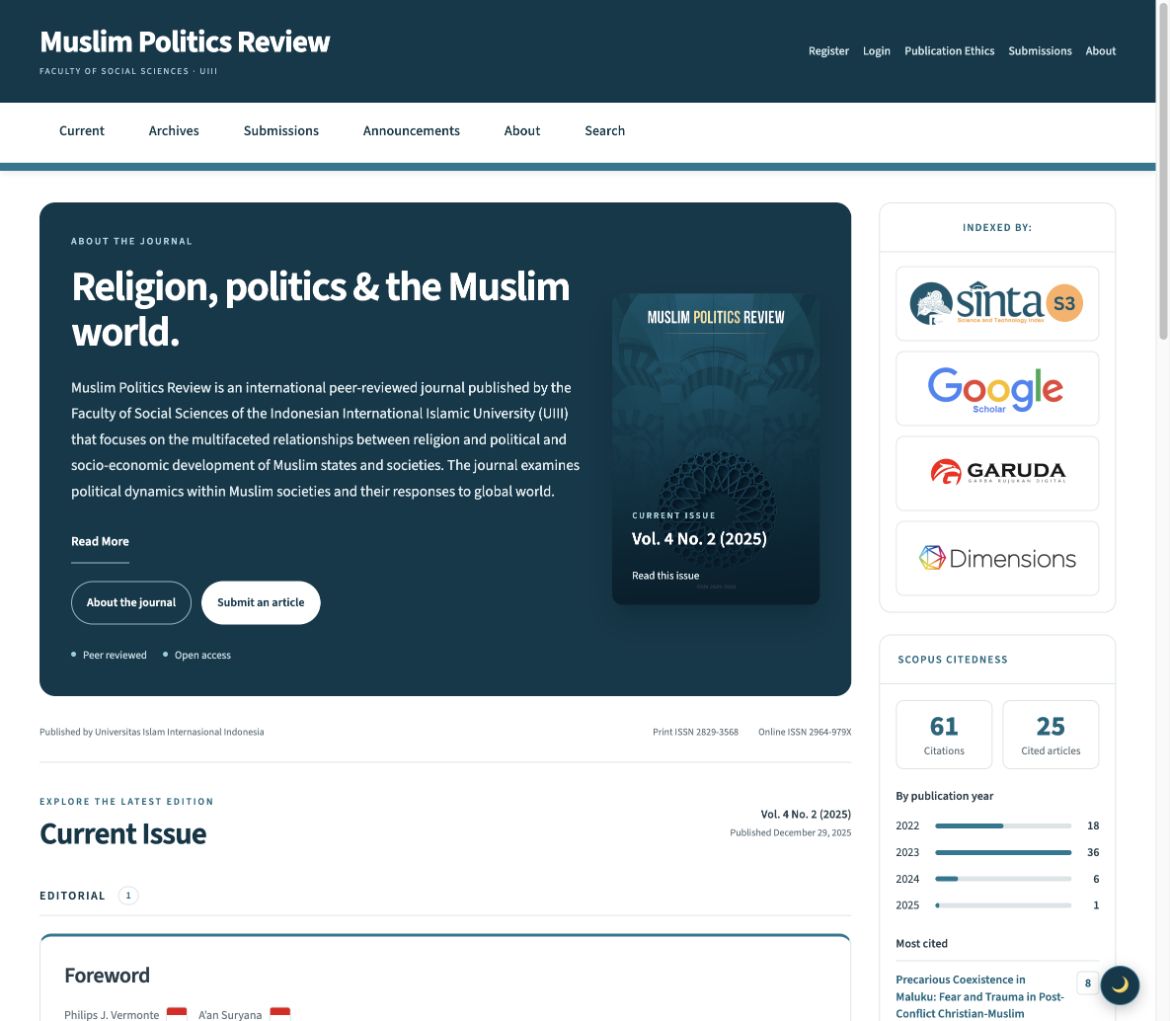Open the Sinta S3 index logo
Screen dimensions: 1170x1021
(997, 303)
